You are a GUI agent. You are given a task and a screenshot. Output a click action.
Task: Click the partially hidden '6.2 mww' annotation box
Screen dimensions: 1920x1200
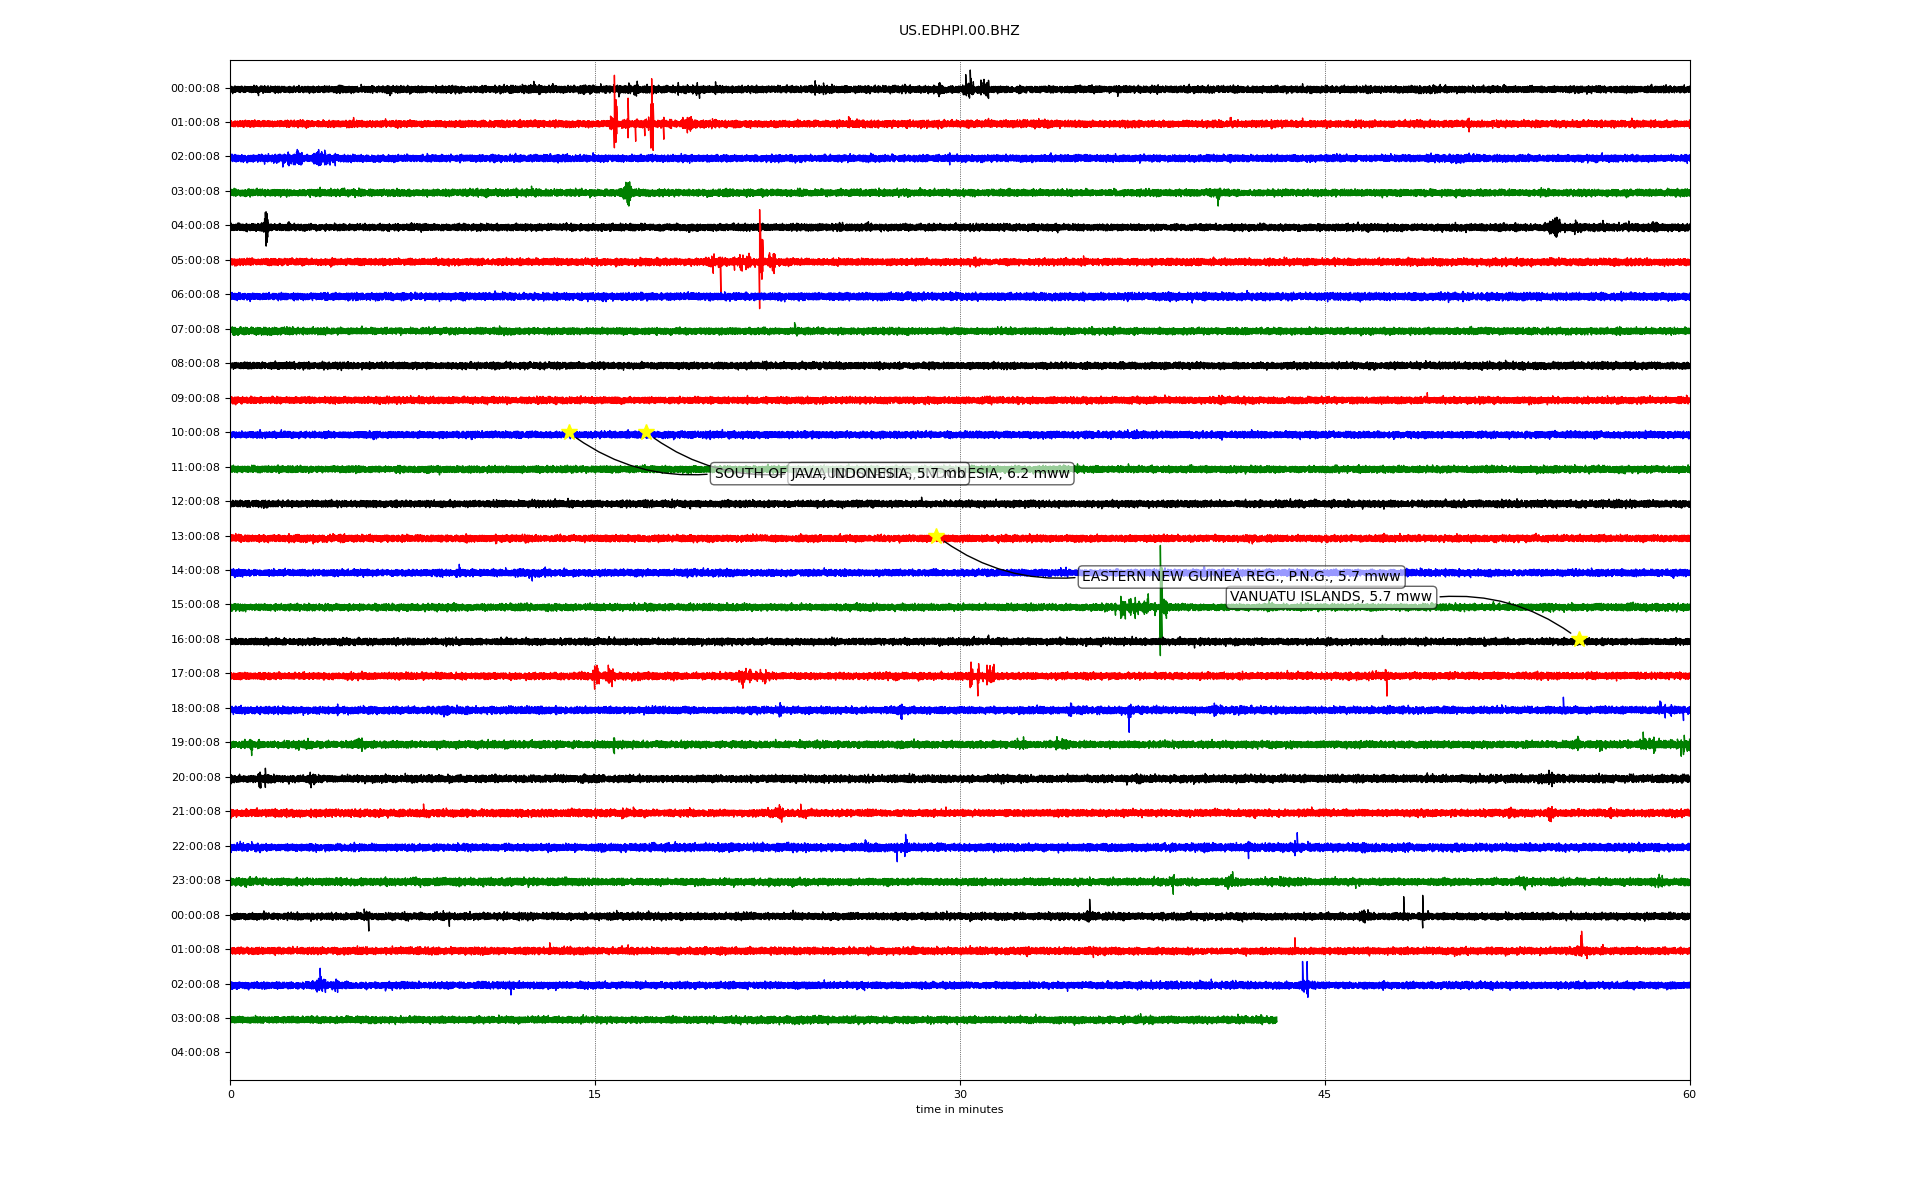click(x=1030, y=474)
